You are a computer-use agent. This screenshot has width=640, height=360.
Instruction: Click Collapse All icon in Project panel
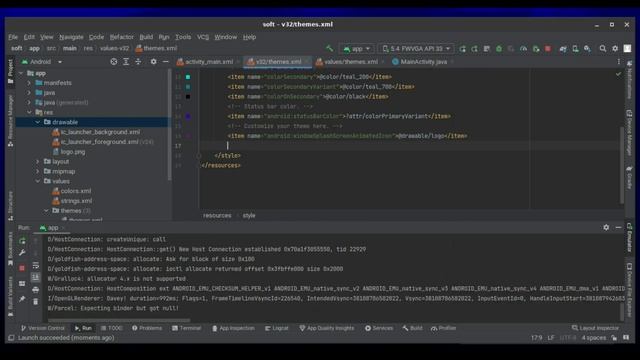click(138, 62)
